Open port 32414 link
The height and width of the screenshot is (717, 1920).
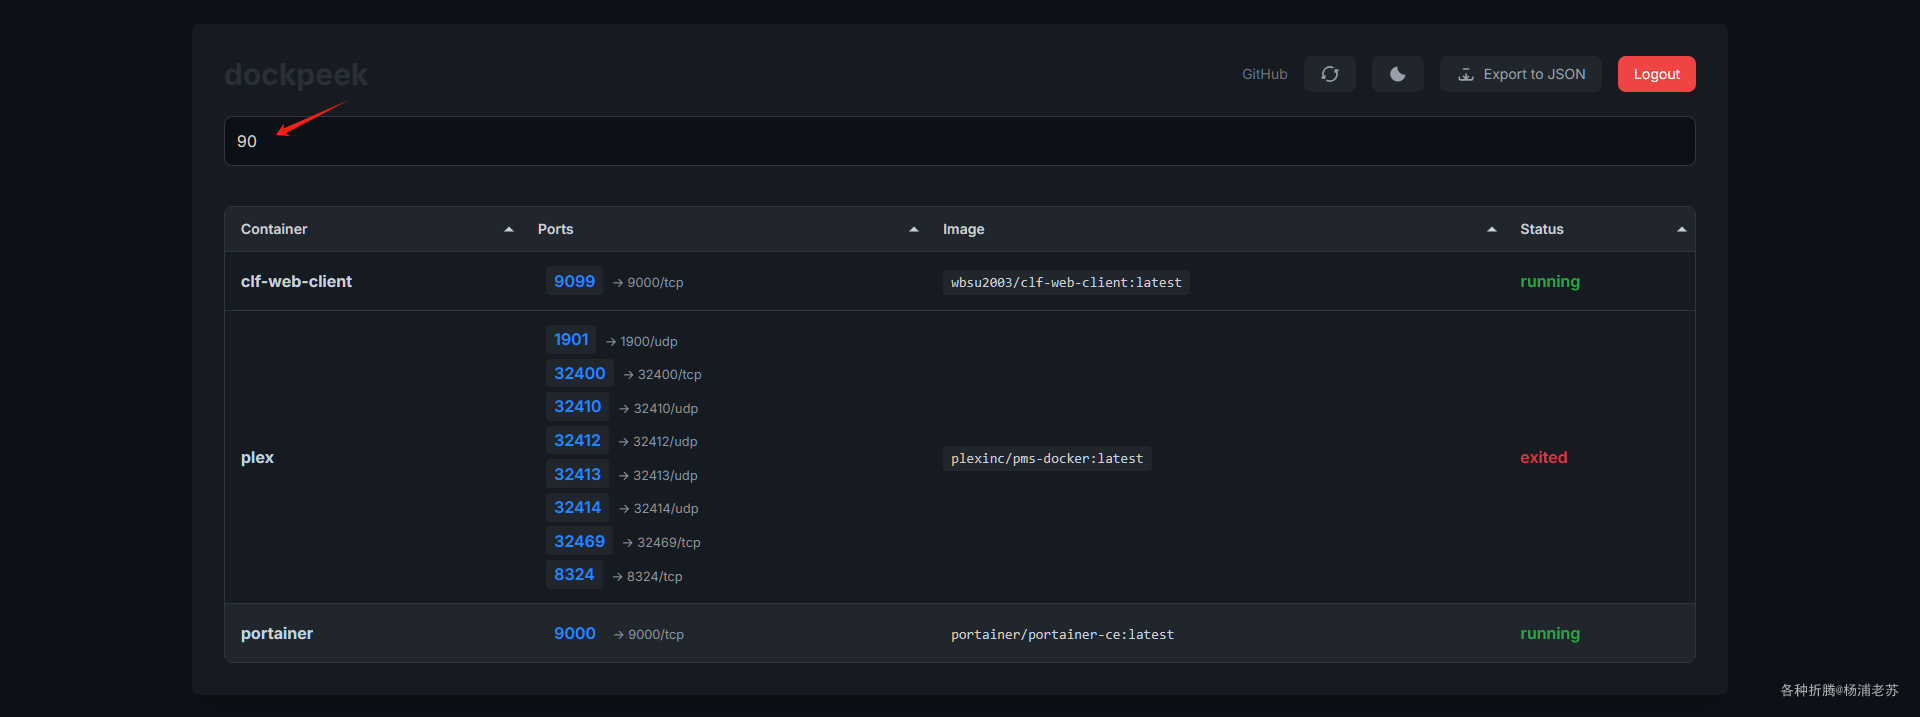click(577, 508)
